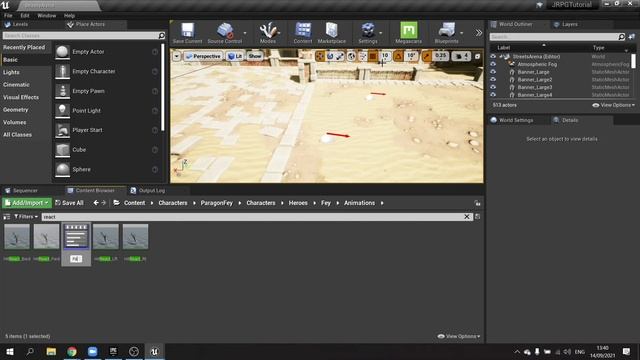The width and height of the screenshot is (640, 360).
Task: Select the Geometry category
Action: tap(16, 110)
